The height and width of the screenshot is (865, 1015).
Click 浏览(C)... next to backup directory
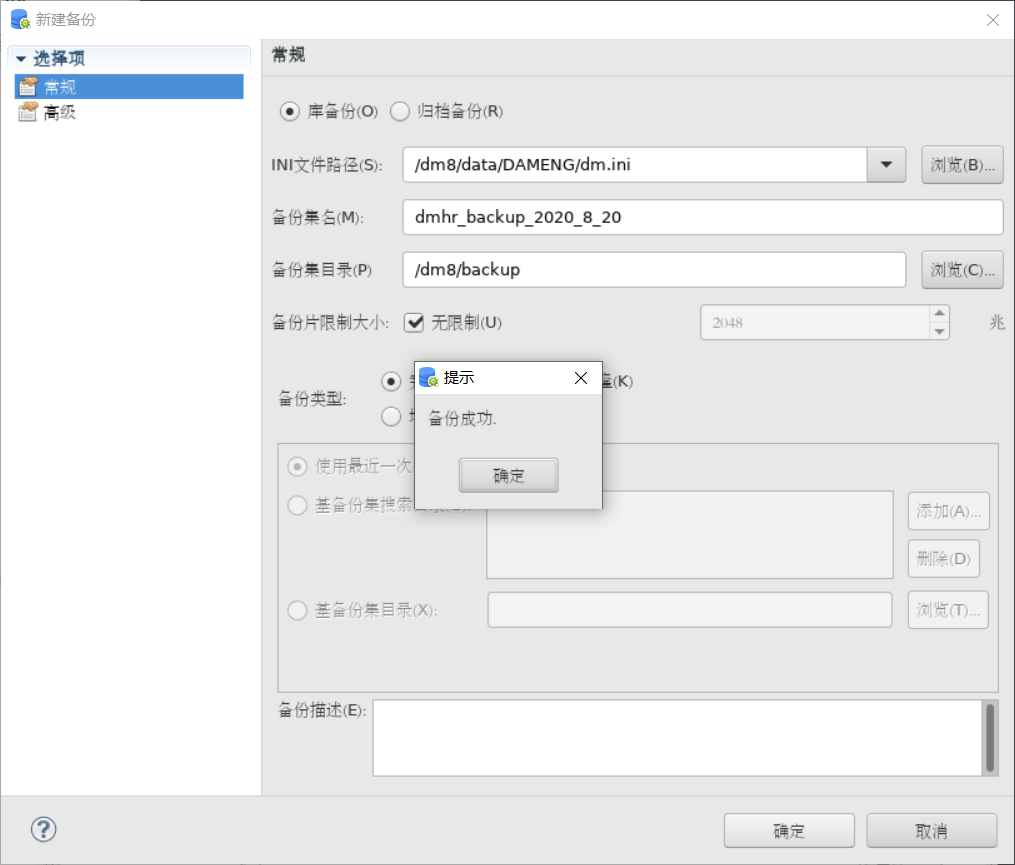(962, 269)
